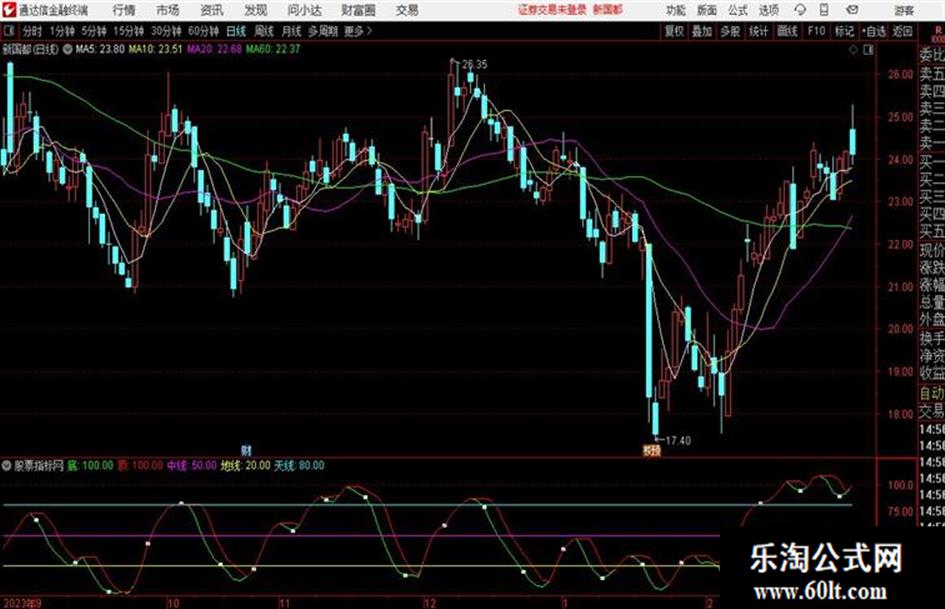Click the 标记 mark button
The width and height of the screenshot is (945, 609).
844,31
